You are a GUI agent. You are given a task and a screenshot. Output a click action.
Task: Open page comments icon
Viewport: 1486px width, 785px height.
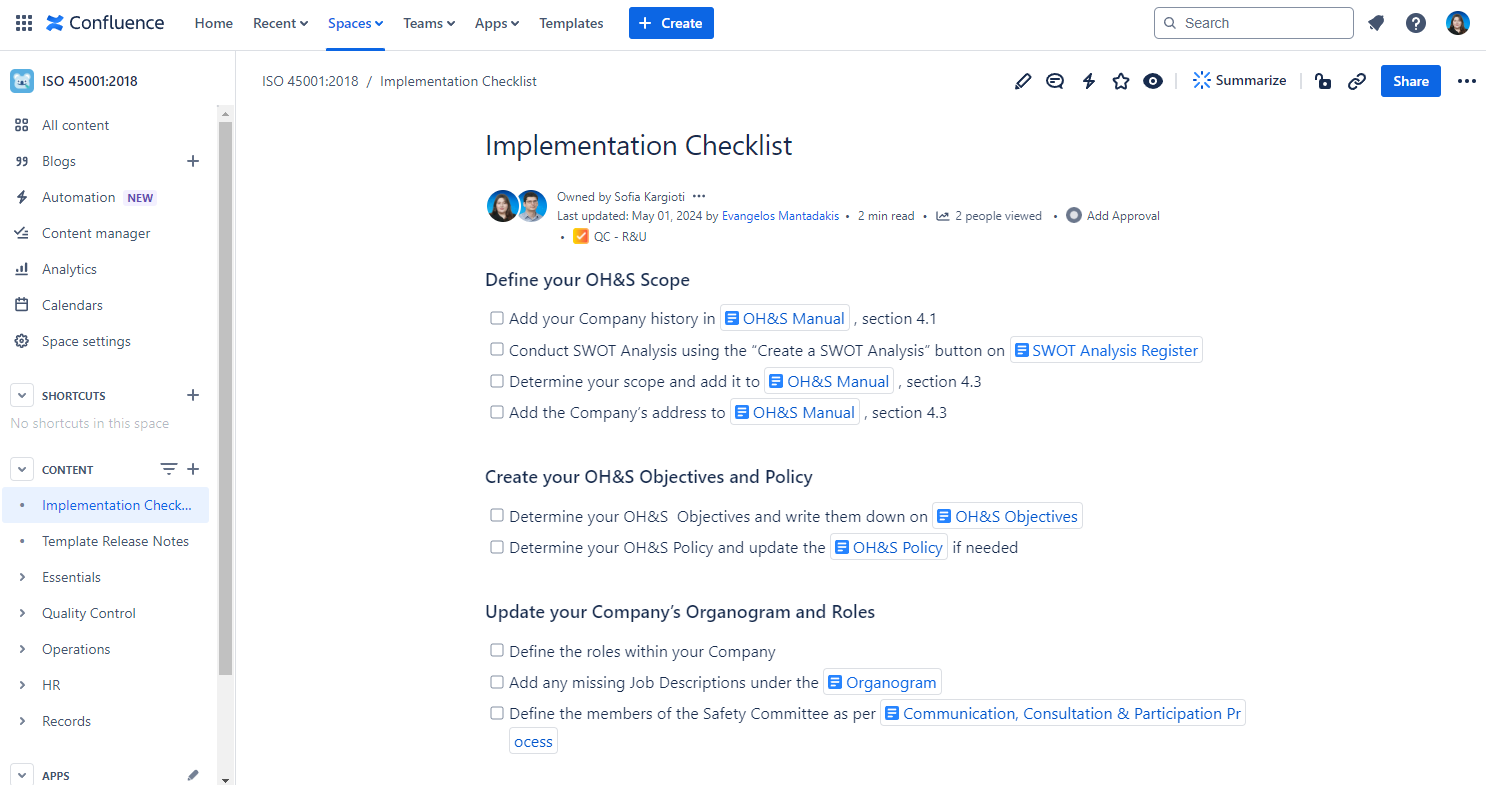click(x=1055, y=81)
